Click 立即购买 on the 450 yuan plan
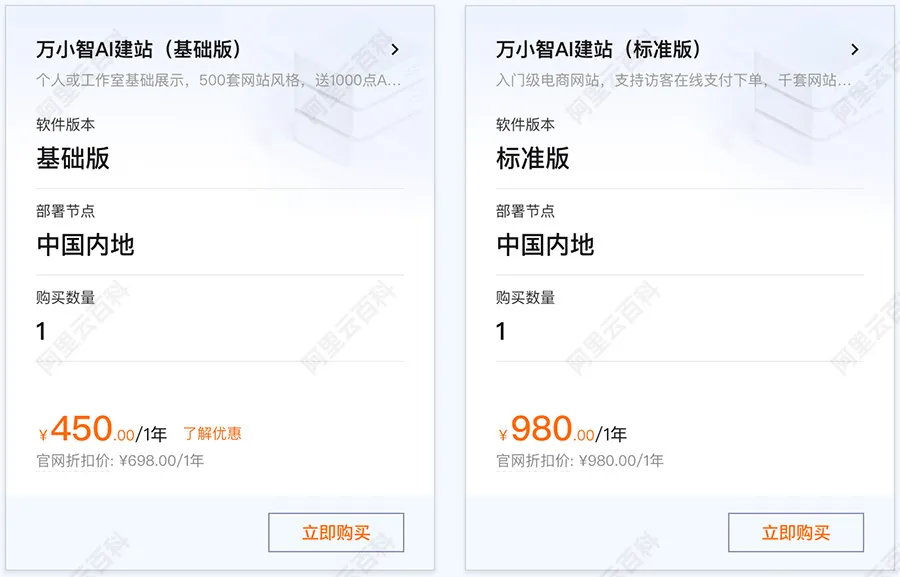Viewport: 900px width, 577px height. [335, 531]
